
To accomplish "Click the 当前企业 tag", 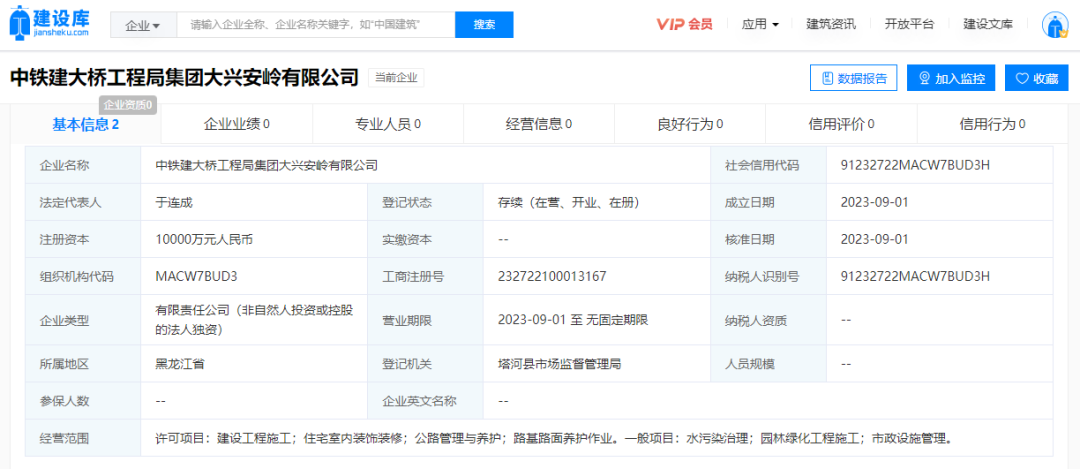I will coord(396,78).
